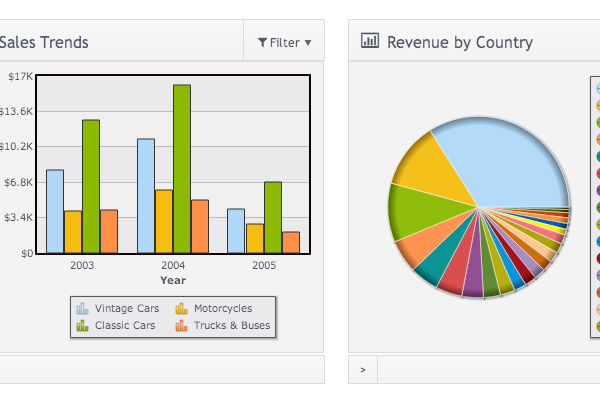Click the 2003 Vintage Cars bar
Viewport: 600px width, 400px height.
pos(55,211)
